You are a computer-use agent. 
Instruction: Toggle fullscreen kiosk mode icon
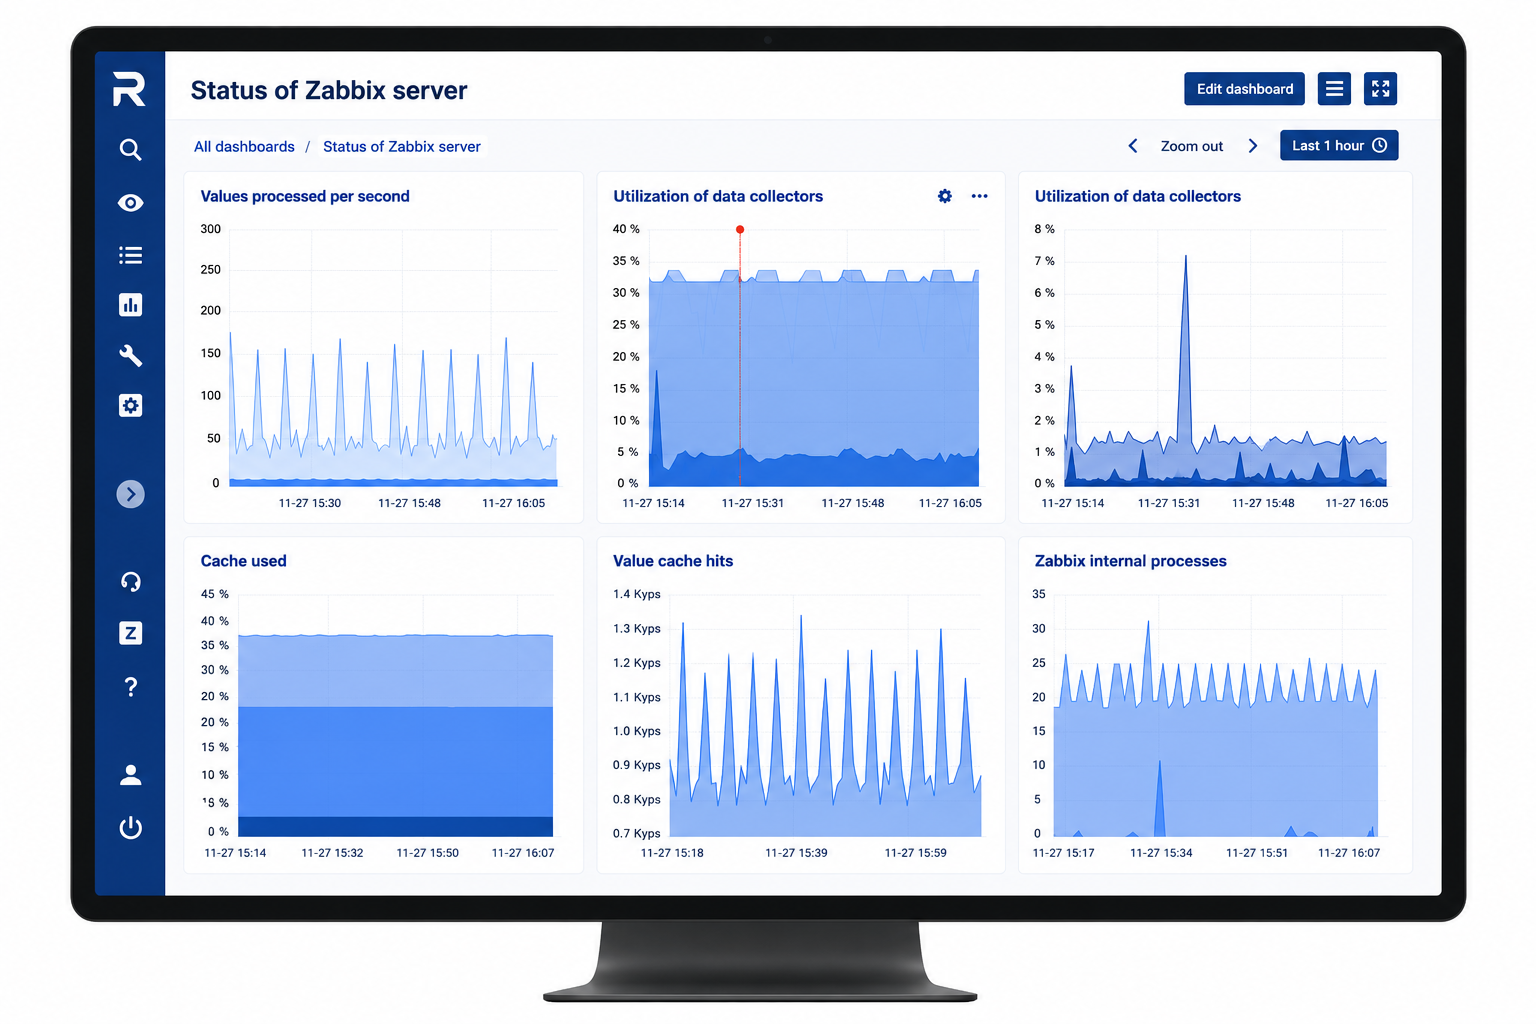point(1380,89)
